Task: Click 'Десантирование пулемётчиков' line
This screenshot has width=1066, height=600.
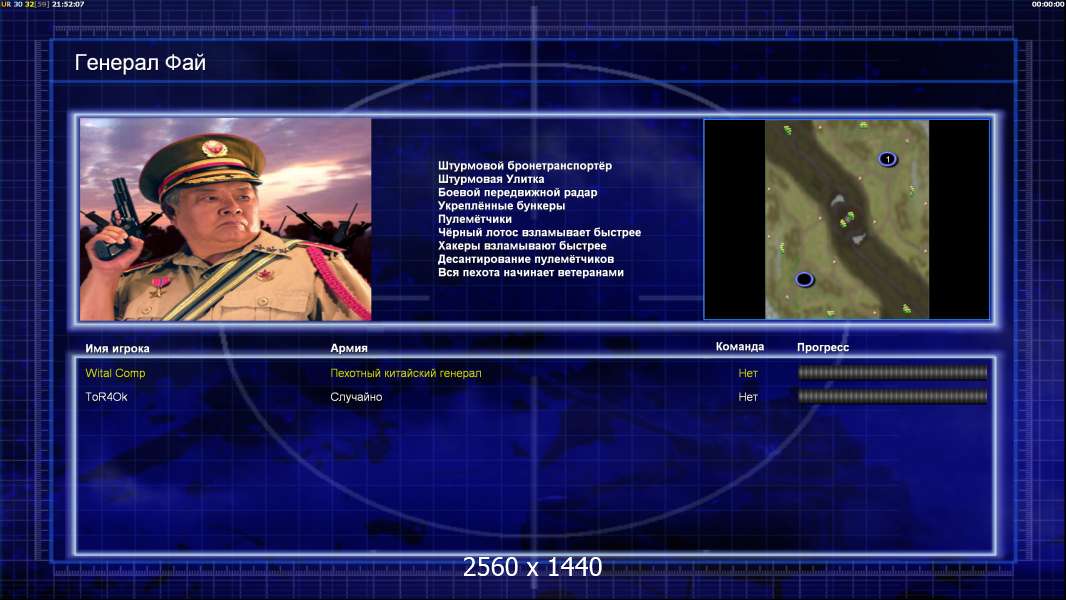Action: coord(526,259)
